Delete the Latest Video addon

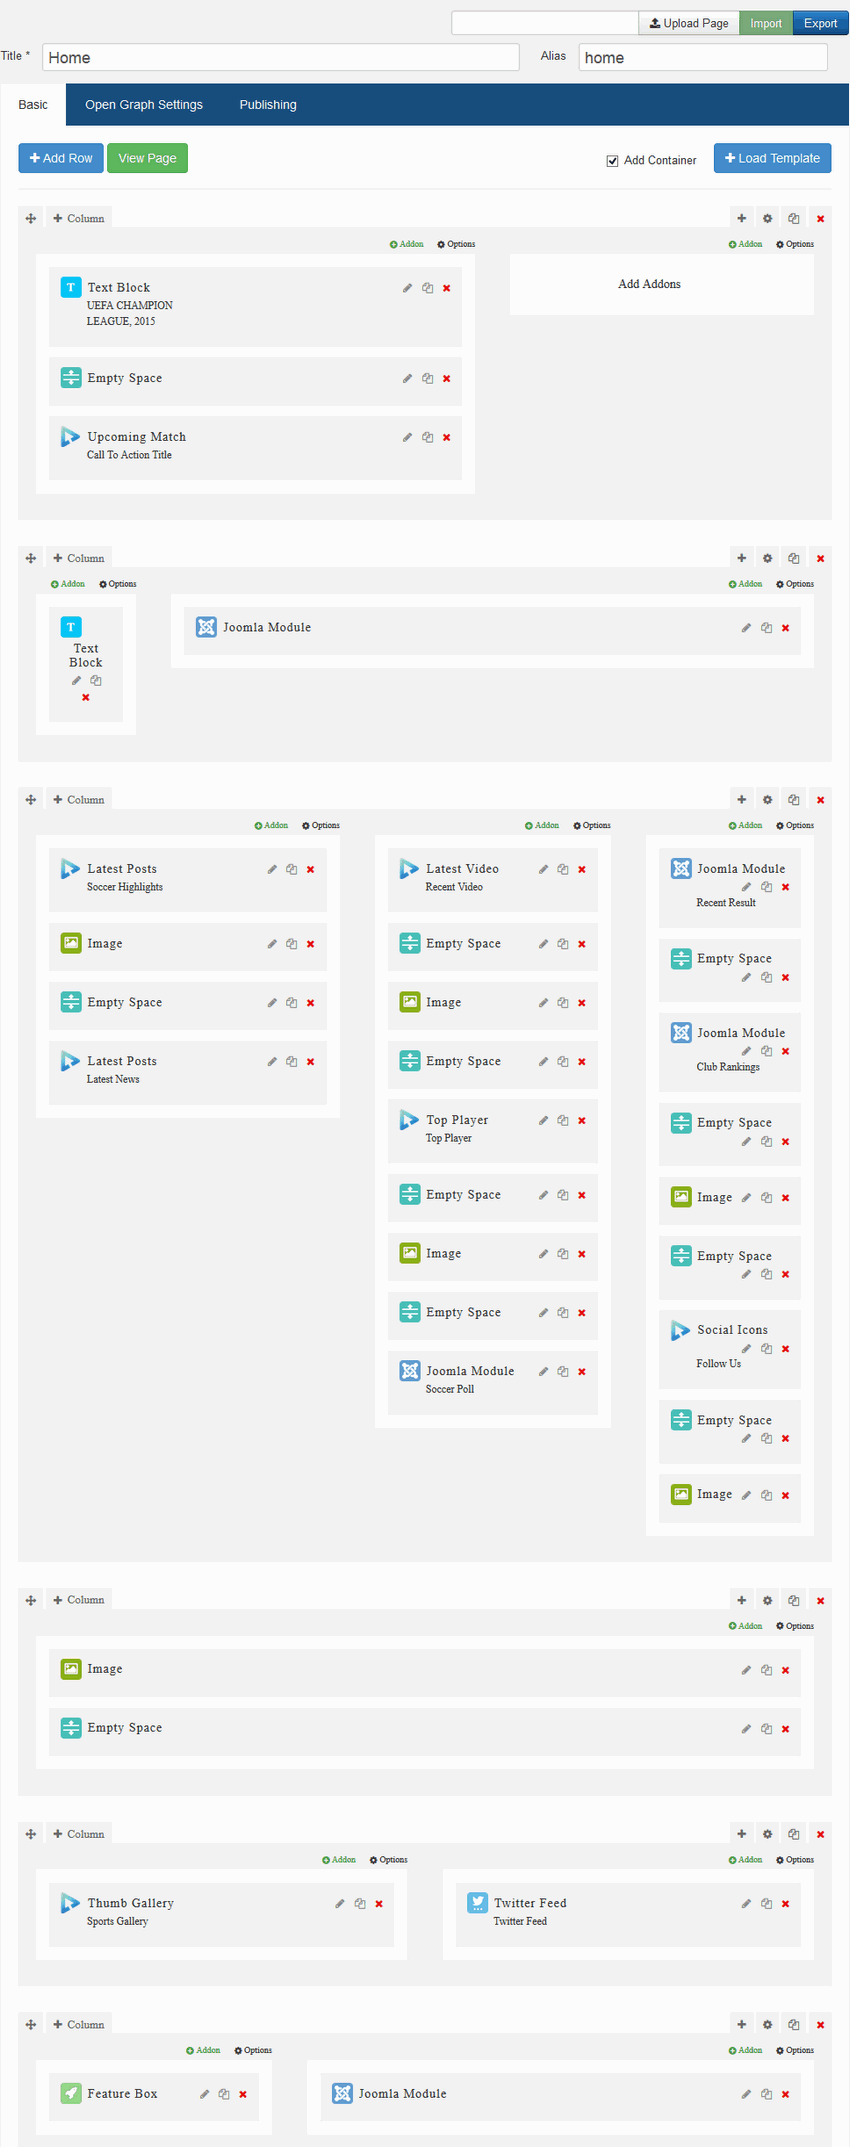[582, 870]
